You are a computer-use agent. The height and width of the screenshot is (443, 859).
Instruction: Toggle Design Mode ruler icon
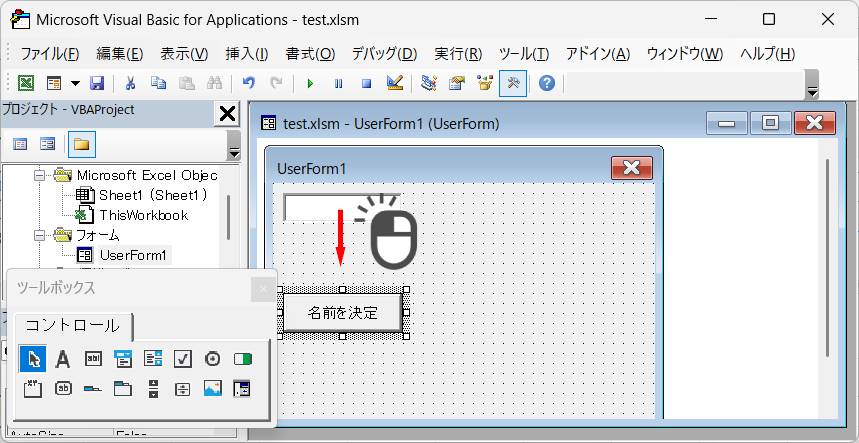[395, 83]
